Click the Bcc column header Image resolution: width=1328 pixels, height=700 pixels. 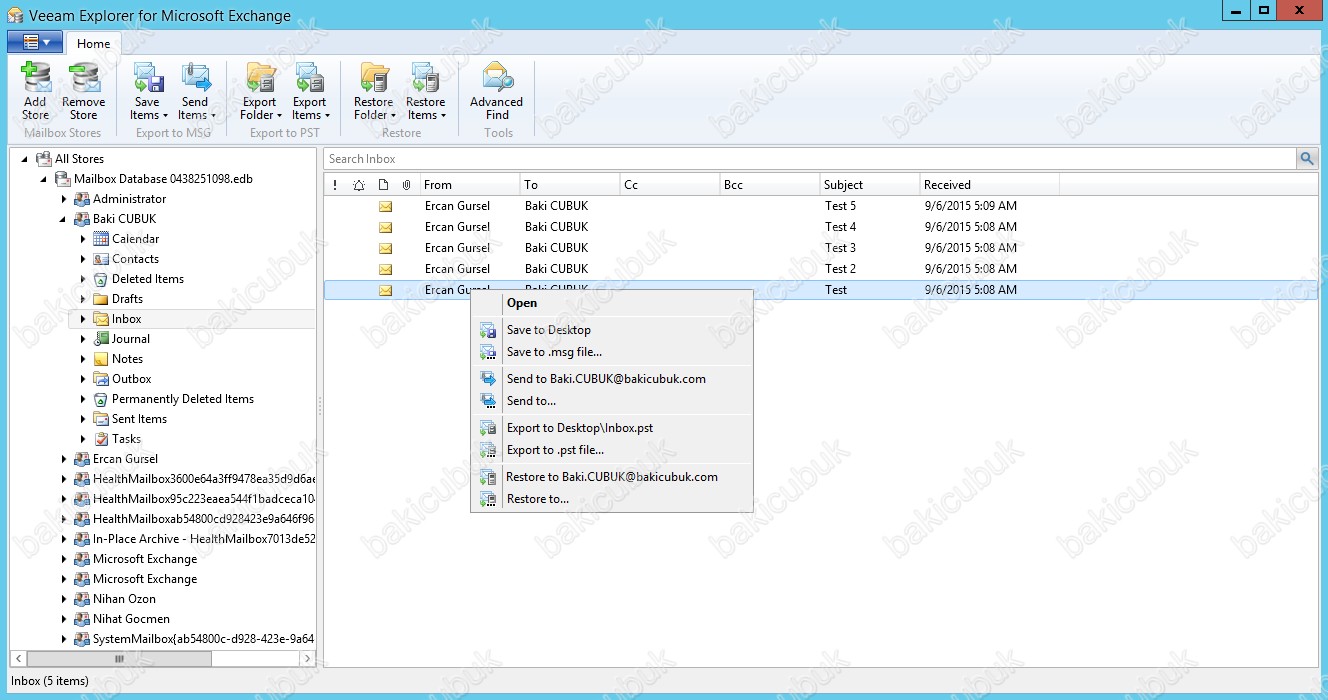770,185
